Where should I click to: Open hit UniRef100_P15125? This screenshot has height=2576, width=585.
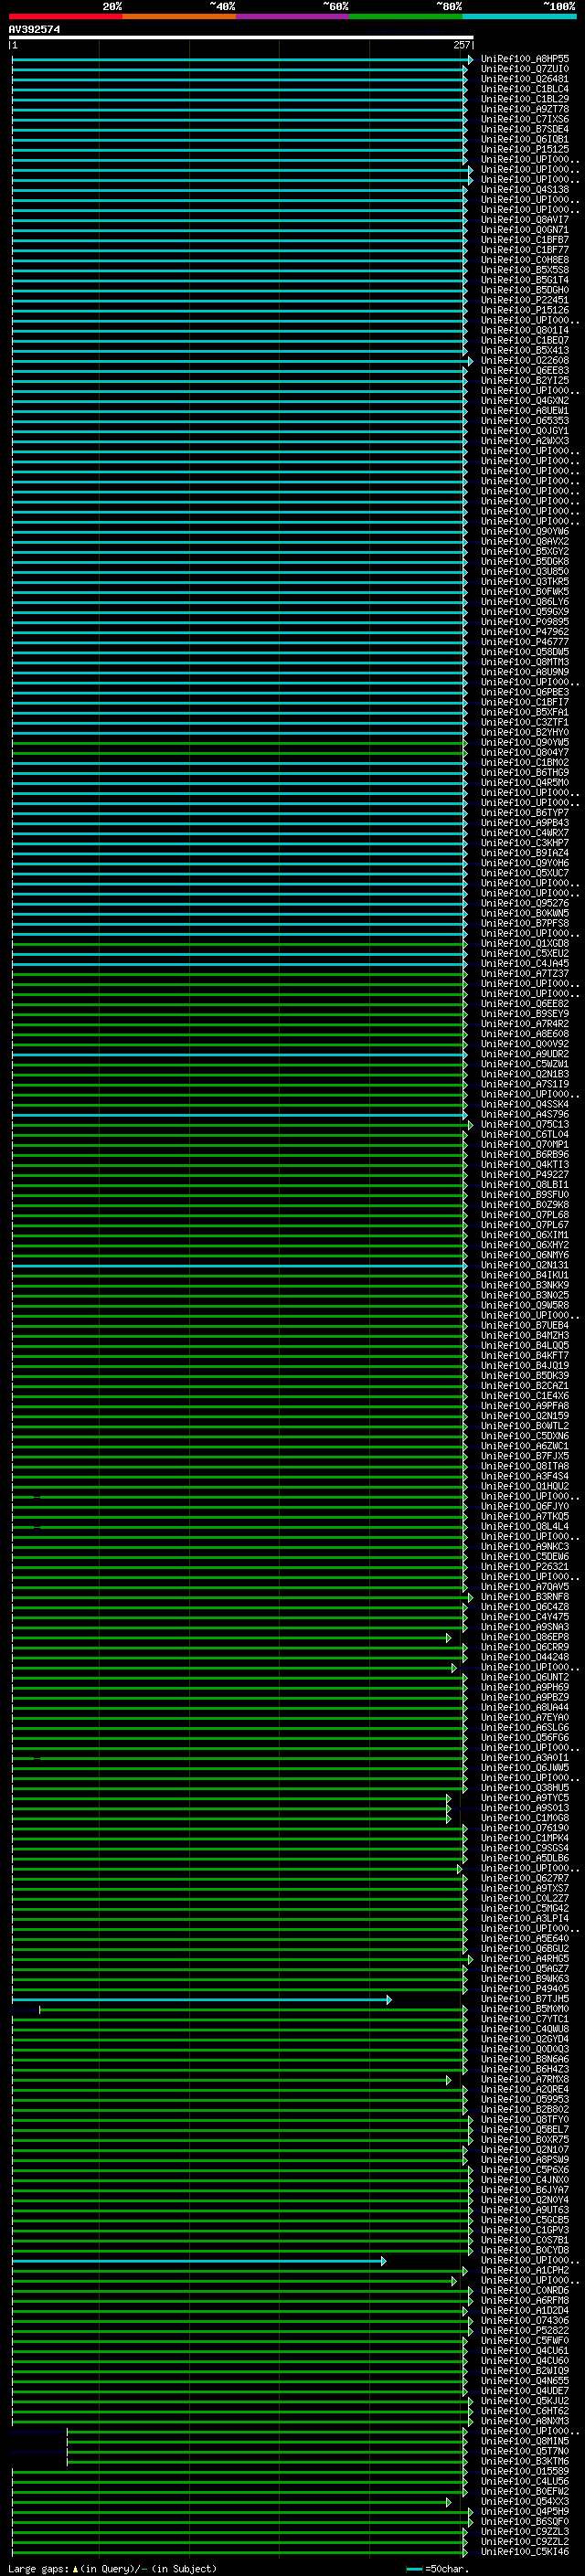click(525, 149)
